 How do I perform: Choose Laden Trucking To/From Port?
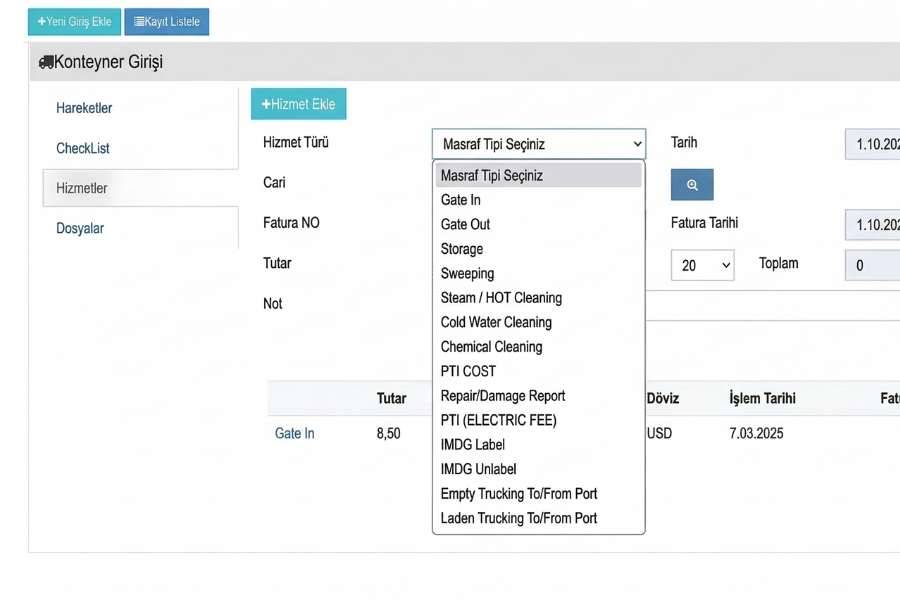tap(519, 518)
